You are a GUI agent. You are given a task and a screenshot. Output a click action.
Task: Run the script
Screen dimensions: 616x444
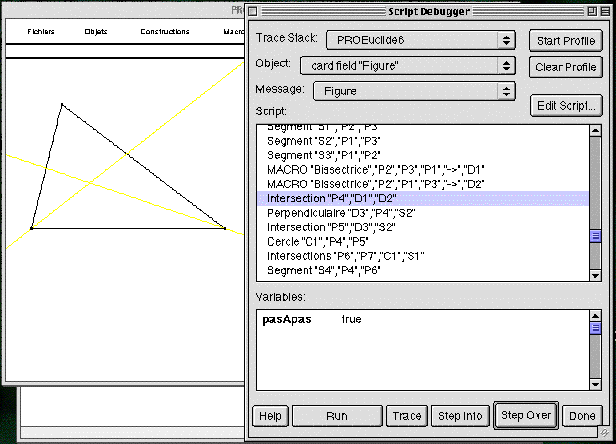[x=336, y=415]
